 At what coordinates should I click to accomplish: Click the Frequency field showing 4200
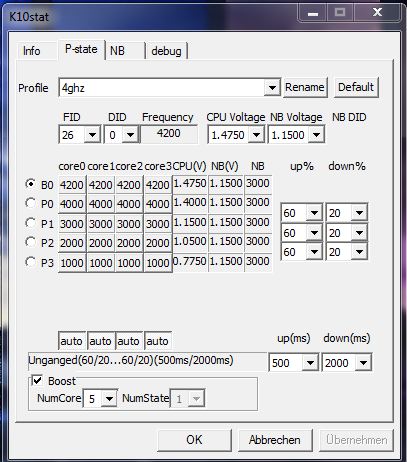(x=169, y=134)
